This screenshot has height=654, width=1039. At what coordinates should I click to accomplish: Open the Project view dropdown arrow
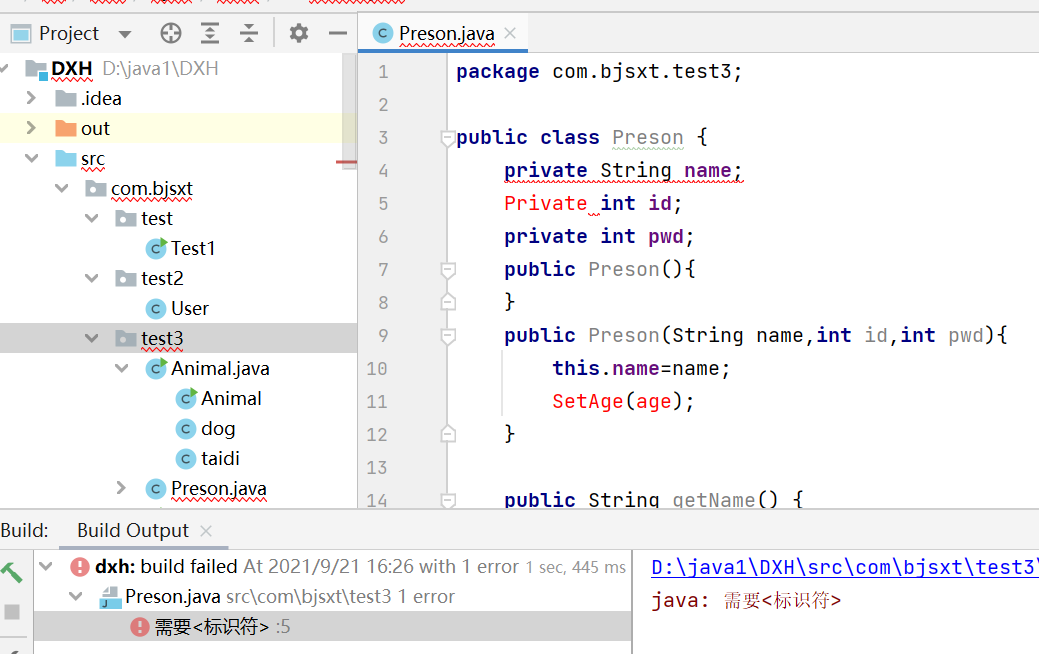(x=125, y=34)
